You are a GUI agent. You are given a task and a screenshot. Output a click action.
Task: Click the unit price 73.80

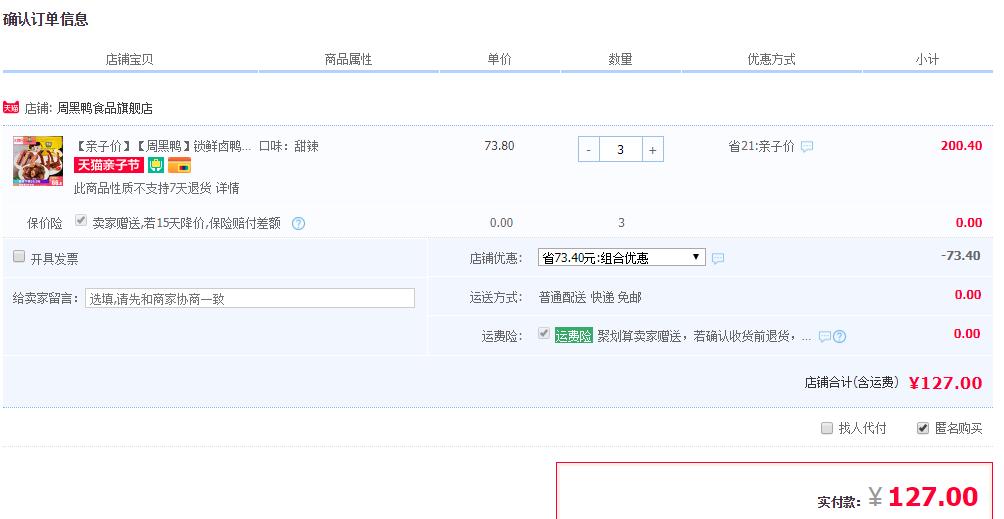[x=499, y=146]
